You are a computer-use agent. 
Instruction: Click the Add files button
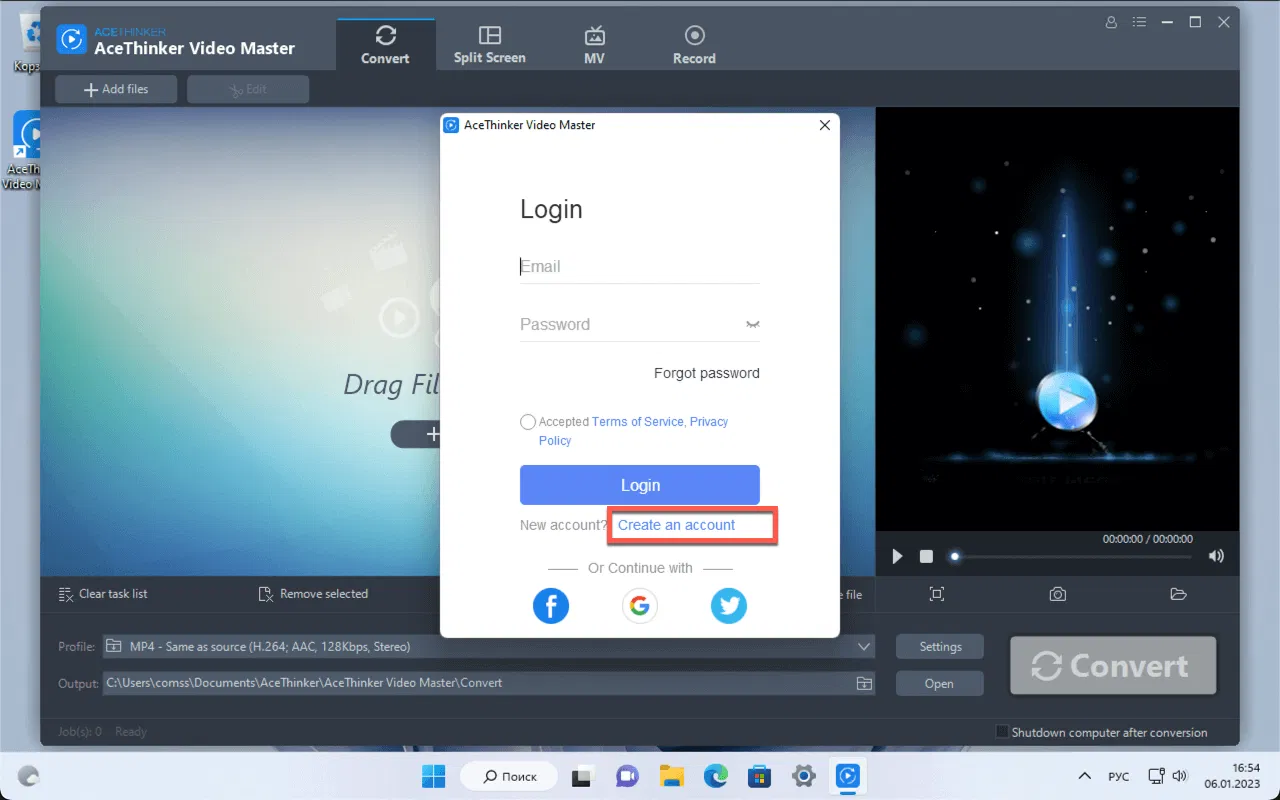point(116,89)
